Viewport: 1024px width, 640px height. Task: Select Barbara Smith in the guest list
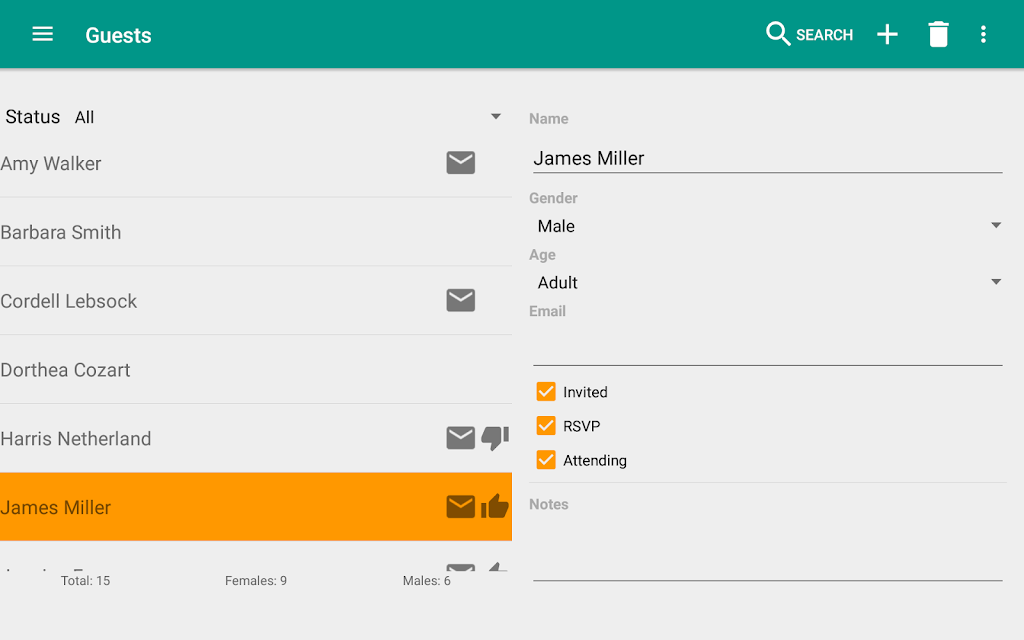tap(256, 232)
